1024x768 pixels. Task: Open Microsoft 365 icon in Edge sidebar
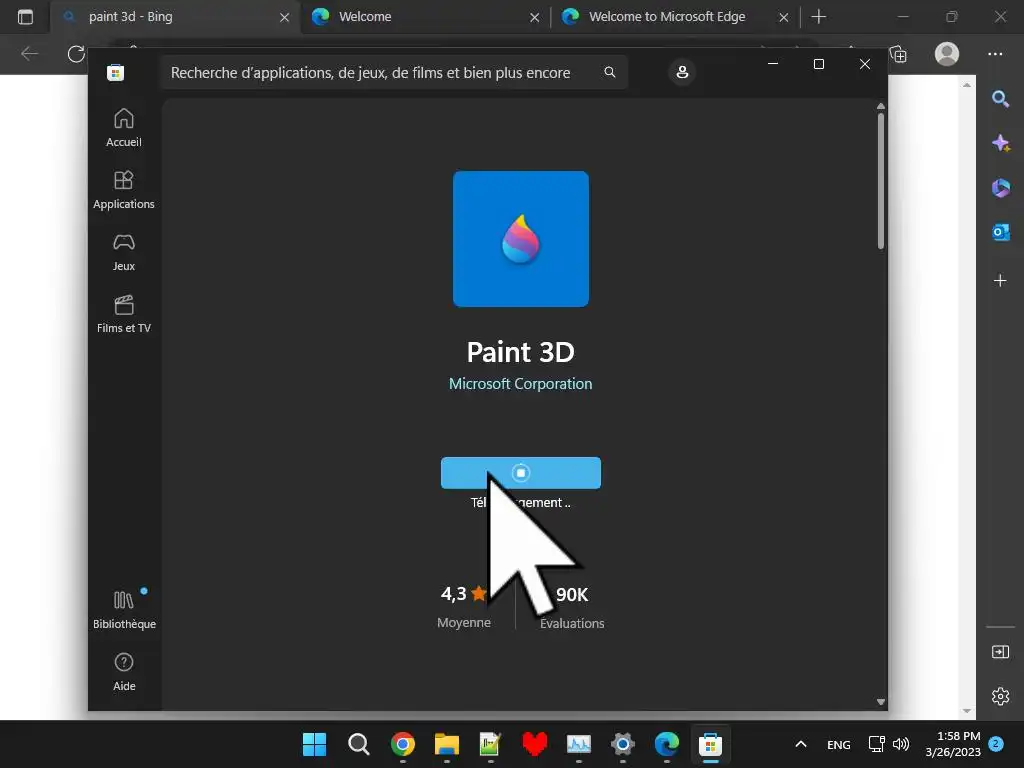tap(1000, 188)
